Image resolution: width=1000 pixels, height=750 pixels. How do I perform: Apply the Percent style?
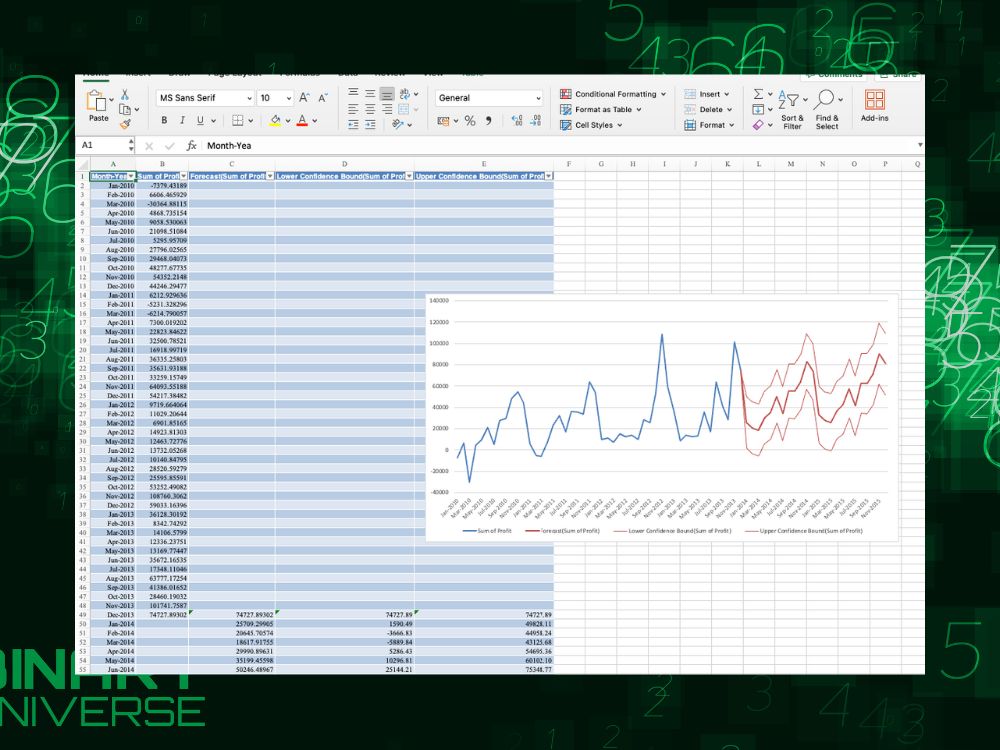point(470,121)
